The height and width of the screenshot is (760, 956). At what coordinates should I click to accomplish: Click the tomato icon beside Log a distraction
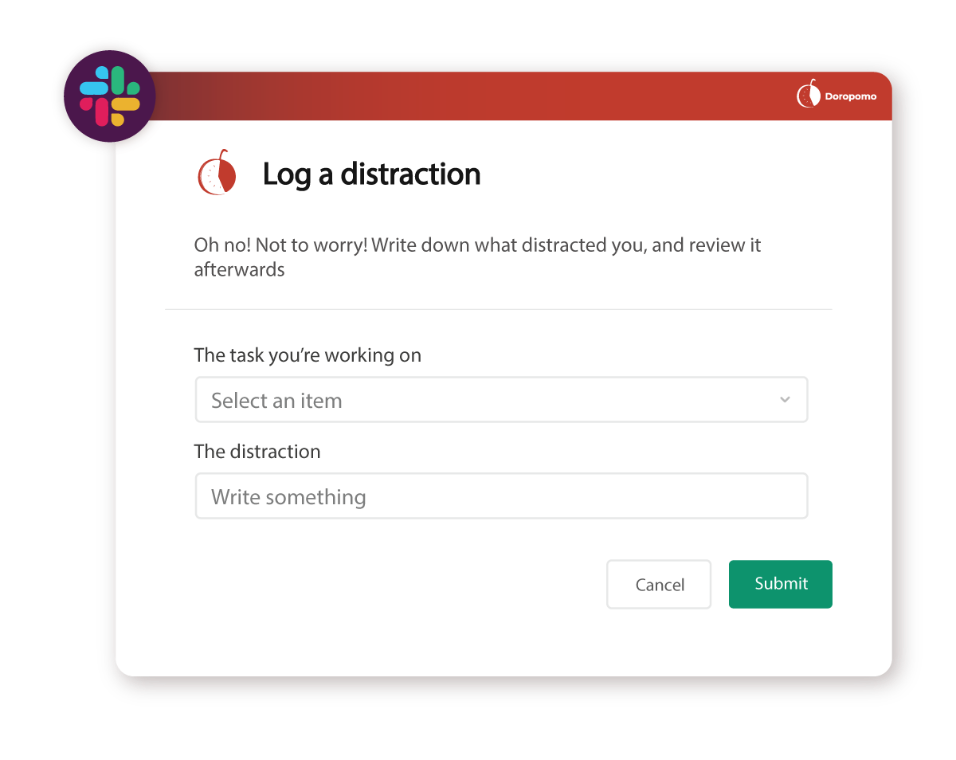(217, 173)
